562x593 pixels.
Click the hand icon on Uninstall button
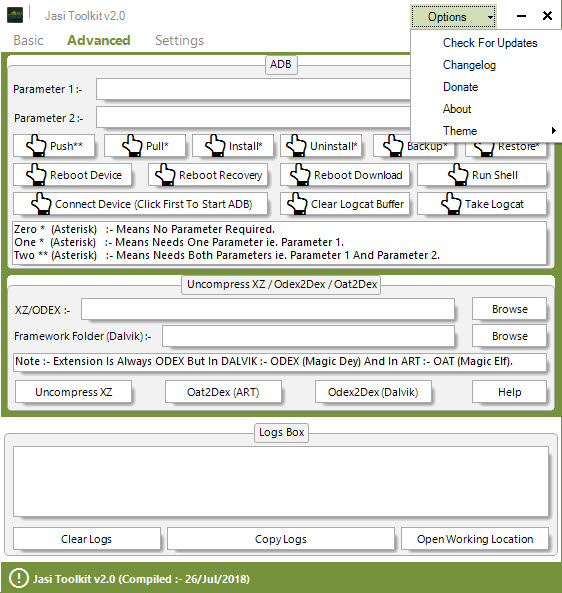pyautogui.click(x=296, y=146)
